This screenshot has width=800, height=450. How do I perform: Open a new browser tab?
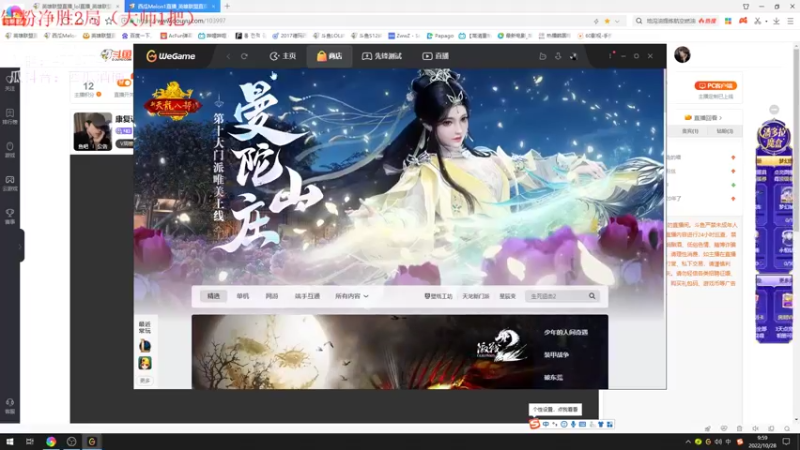pos(227,6)
